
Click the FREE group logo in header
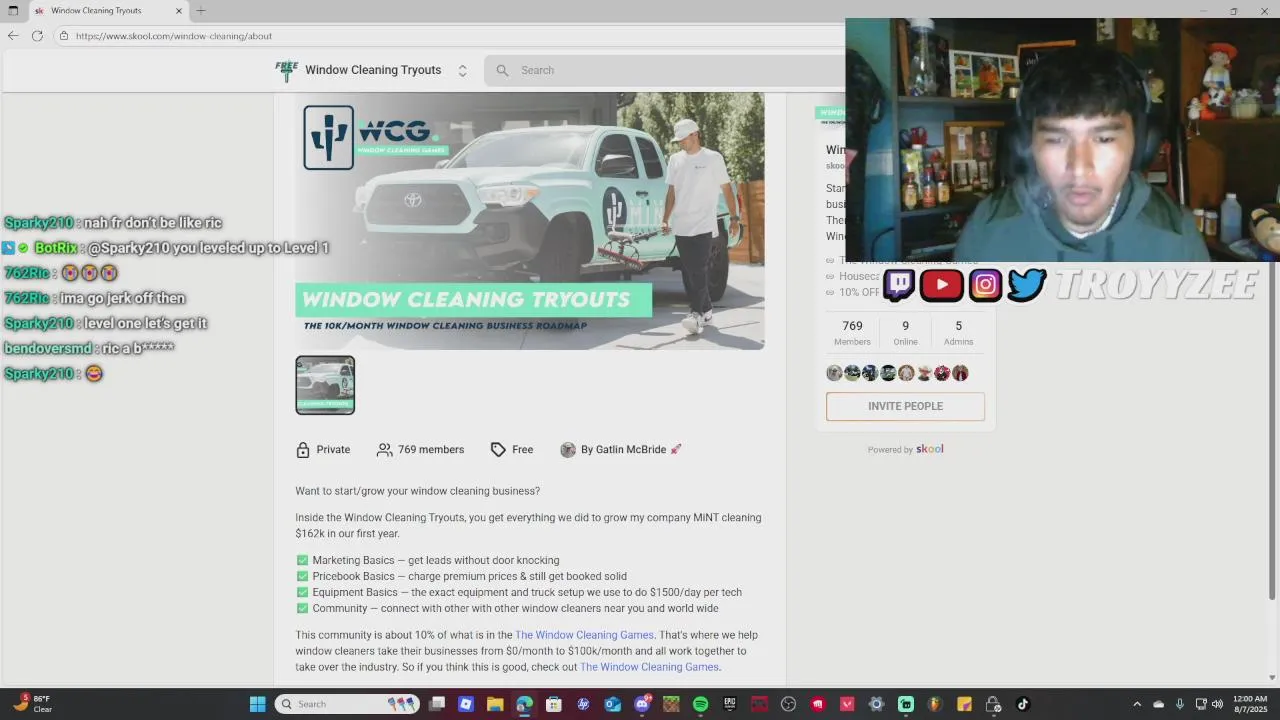287,70
